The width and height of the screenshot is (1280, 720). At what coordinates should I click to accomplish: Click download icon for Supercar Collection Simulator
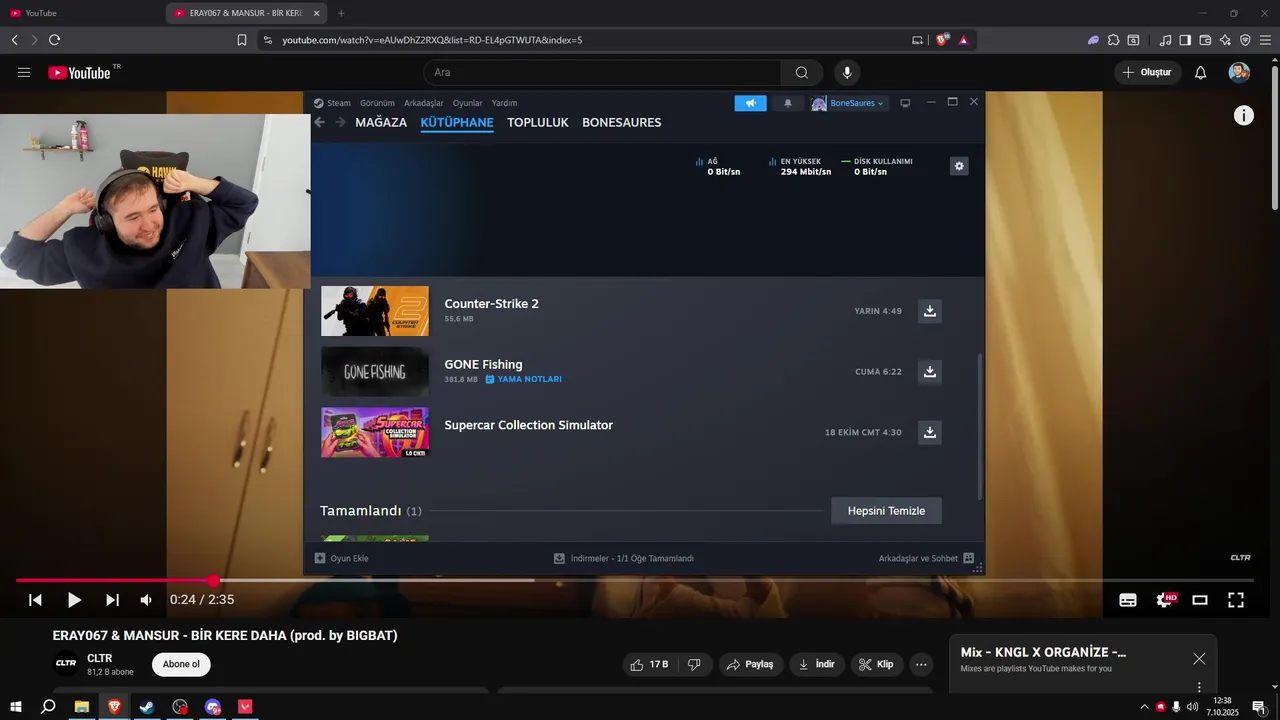(930, 432)
